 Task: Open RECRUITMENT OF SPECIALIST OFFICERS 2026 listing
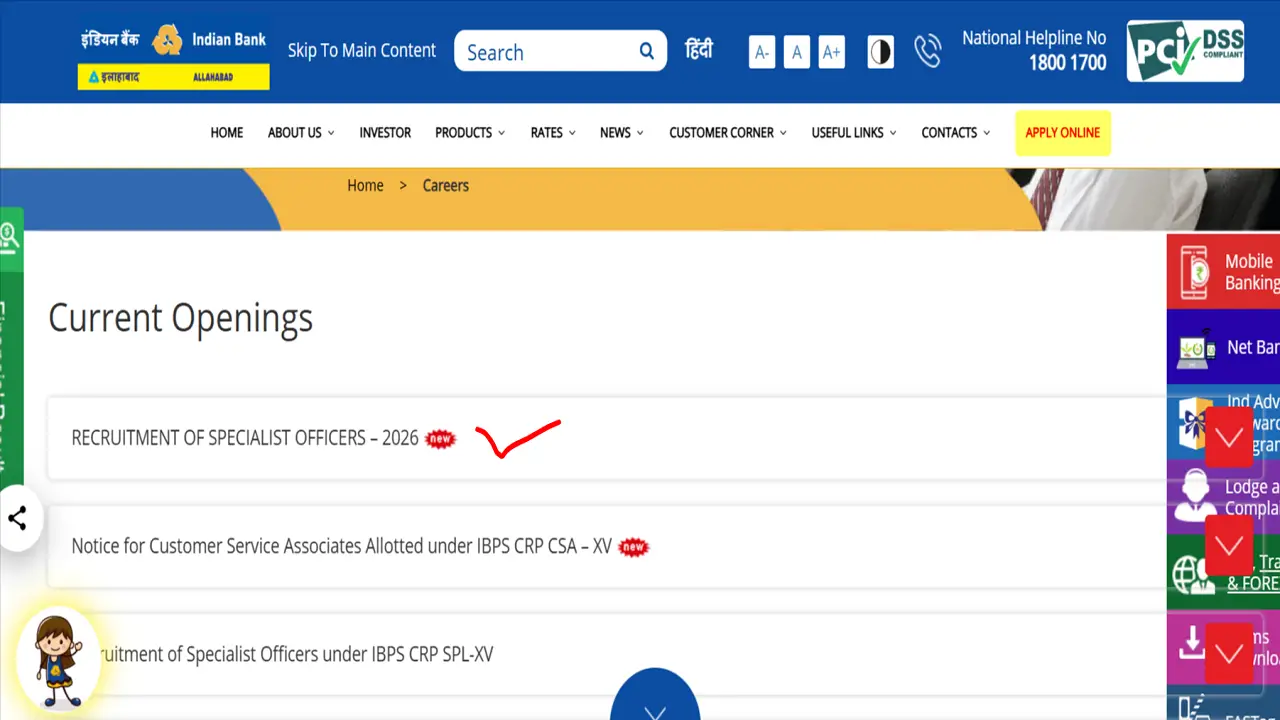coord(245,438)
